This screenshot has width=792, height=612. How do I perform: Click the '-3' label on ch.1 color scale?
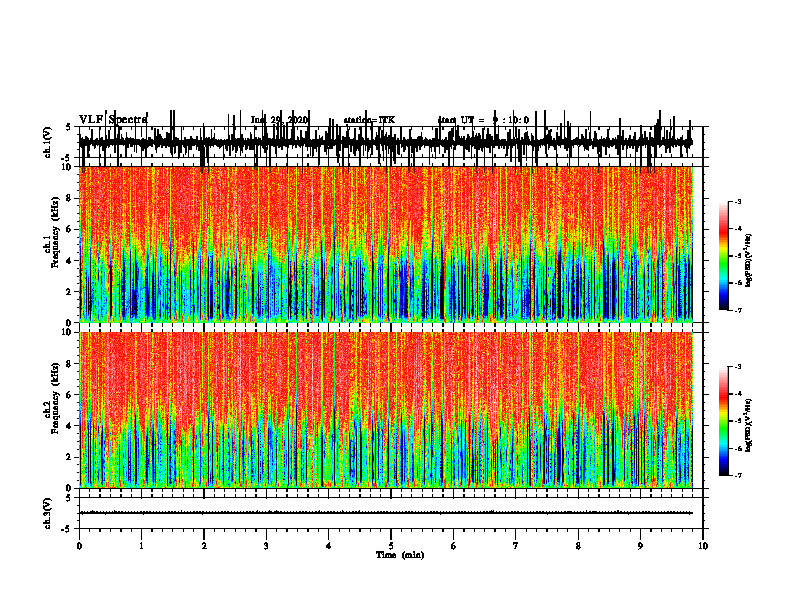(x=738, y=201)
